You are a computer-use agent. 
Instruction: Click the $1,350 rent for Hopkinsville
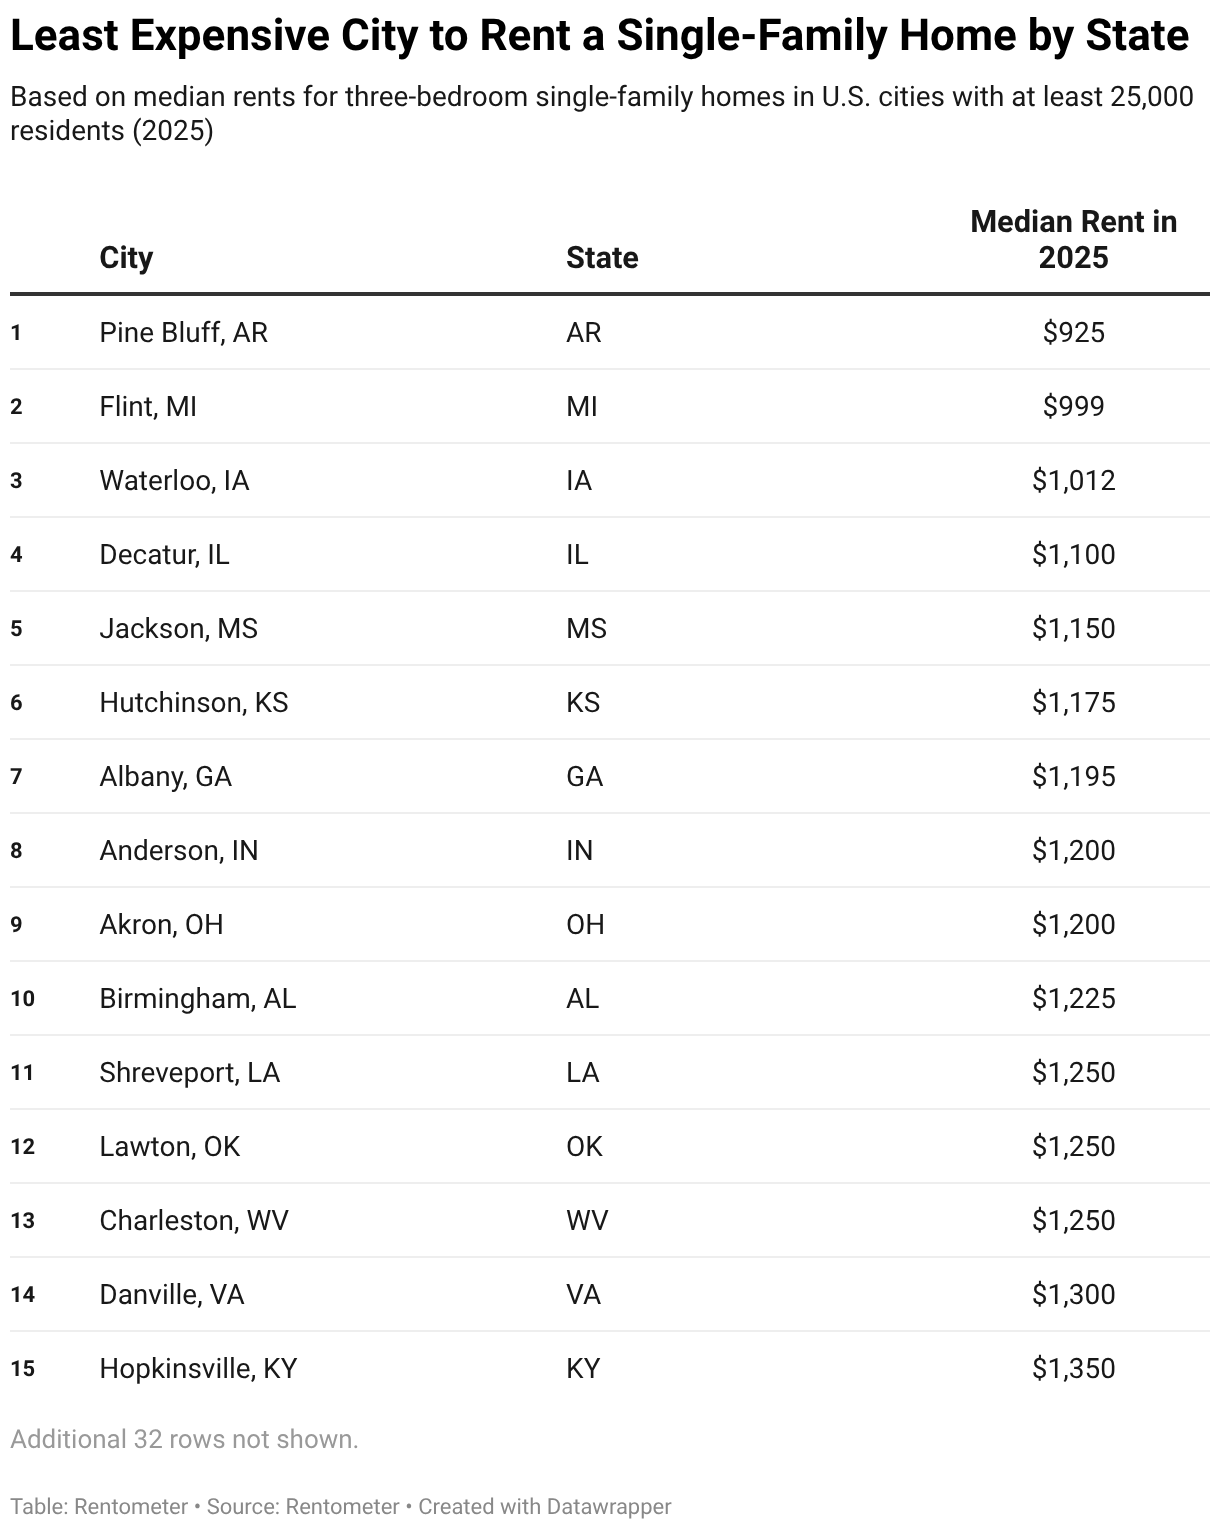(1073, 1368)
